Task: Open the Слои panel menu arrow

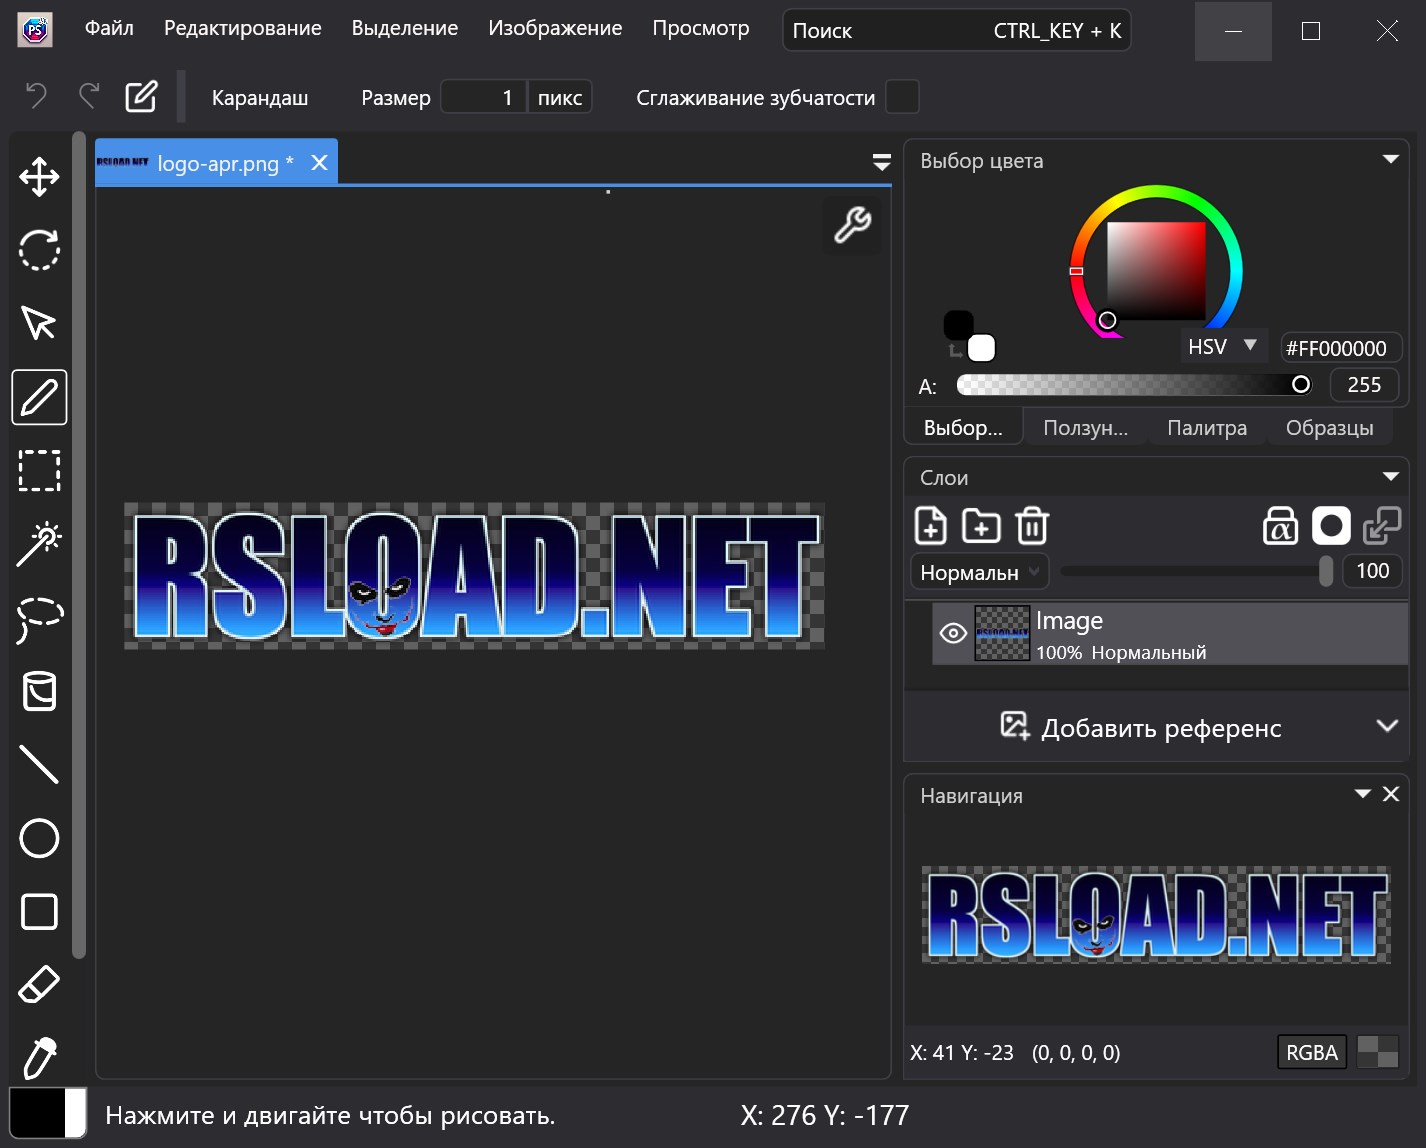Action: point(1390,477)
